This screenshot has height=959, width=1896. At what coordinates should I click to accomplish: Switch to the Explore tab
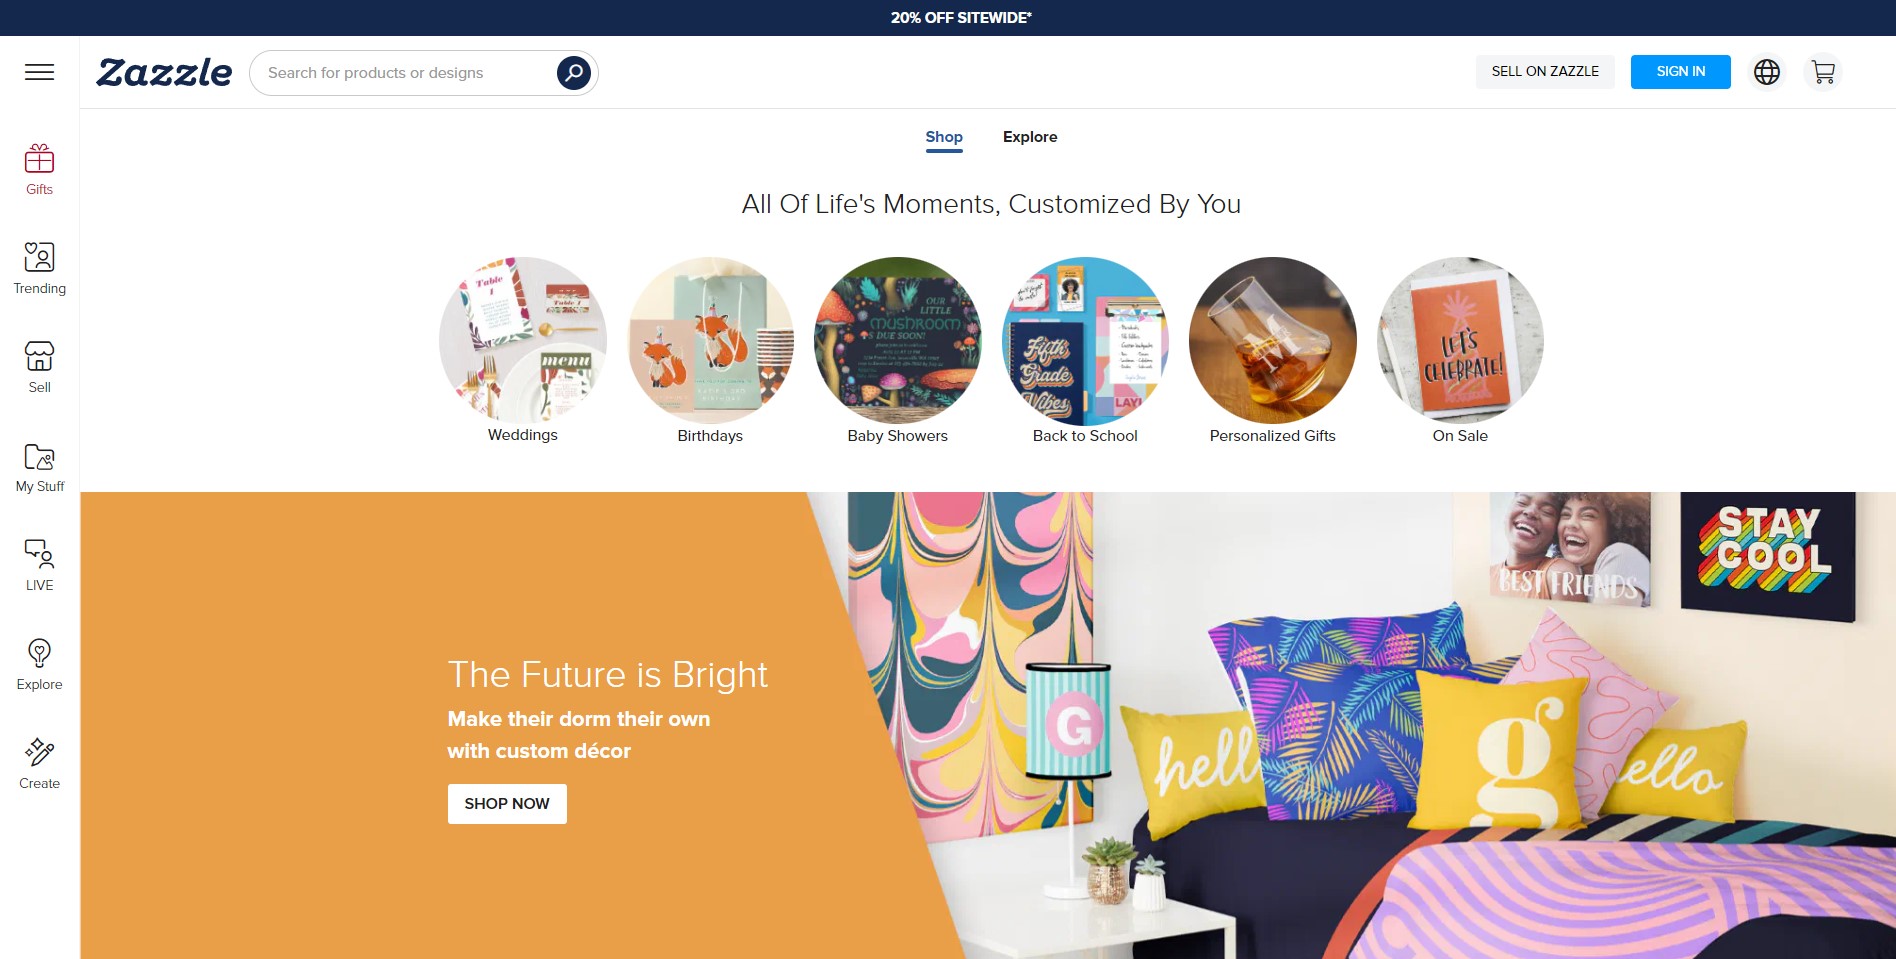pos(1030,137)
